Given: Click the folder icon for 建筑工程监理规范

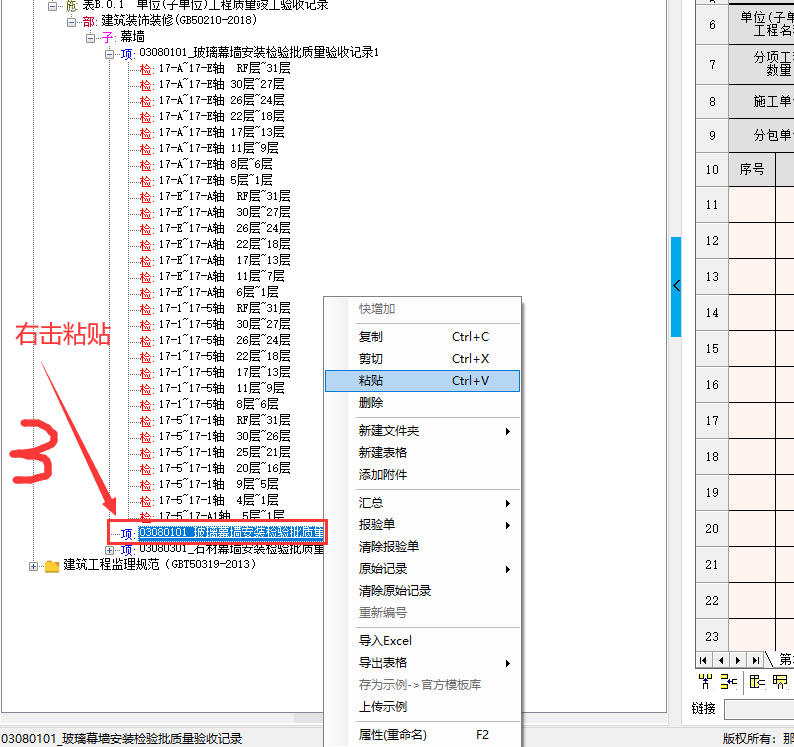Looking at the screenshot, I should coord(52,566).
